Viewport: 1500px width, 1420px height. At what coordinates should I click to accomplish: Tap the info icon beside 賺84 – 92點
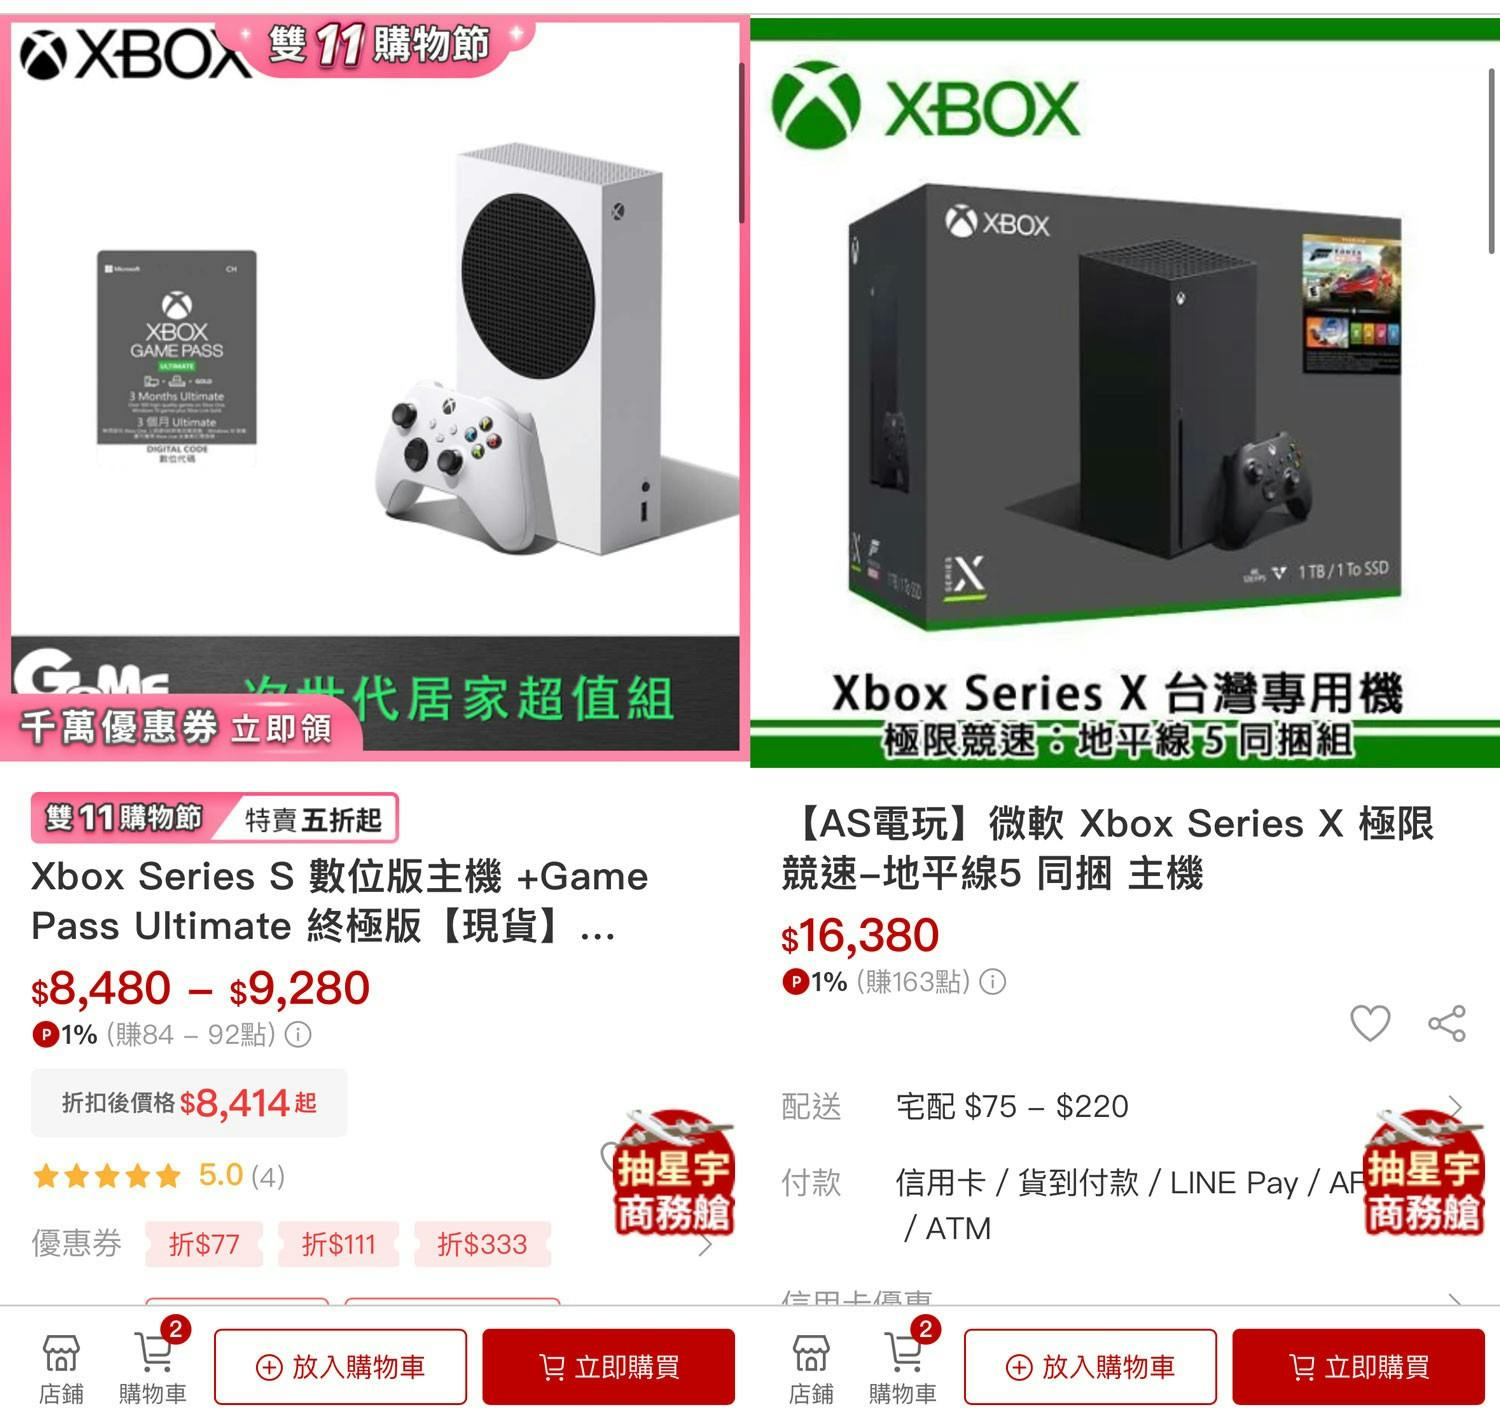(298, 1034)
